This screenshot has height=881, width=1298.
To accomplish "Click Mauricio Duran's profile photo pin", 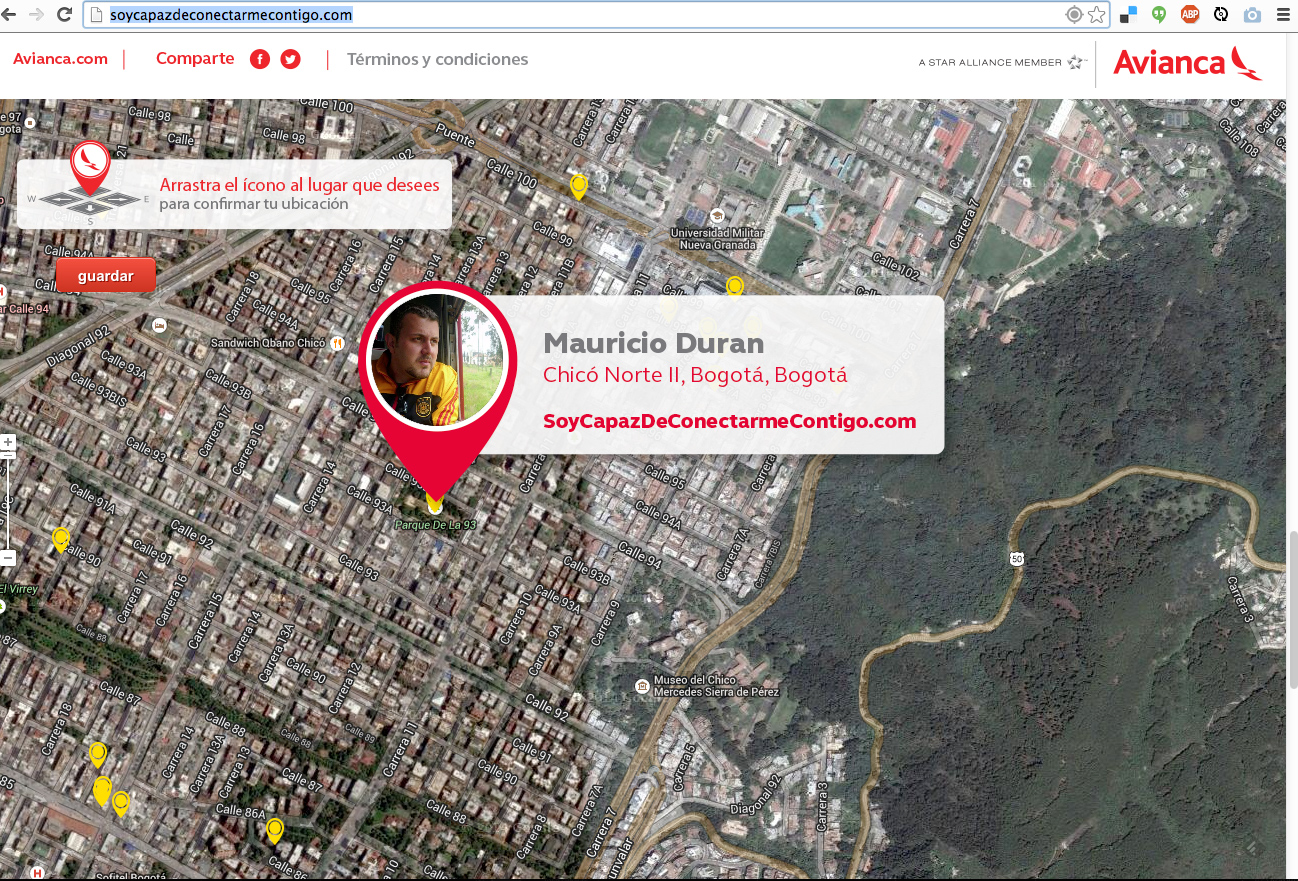I will tap(437, 361).
